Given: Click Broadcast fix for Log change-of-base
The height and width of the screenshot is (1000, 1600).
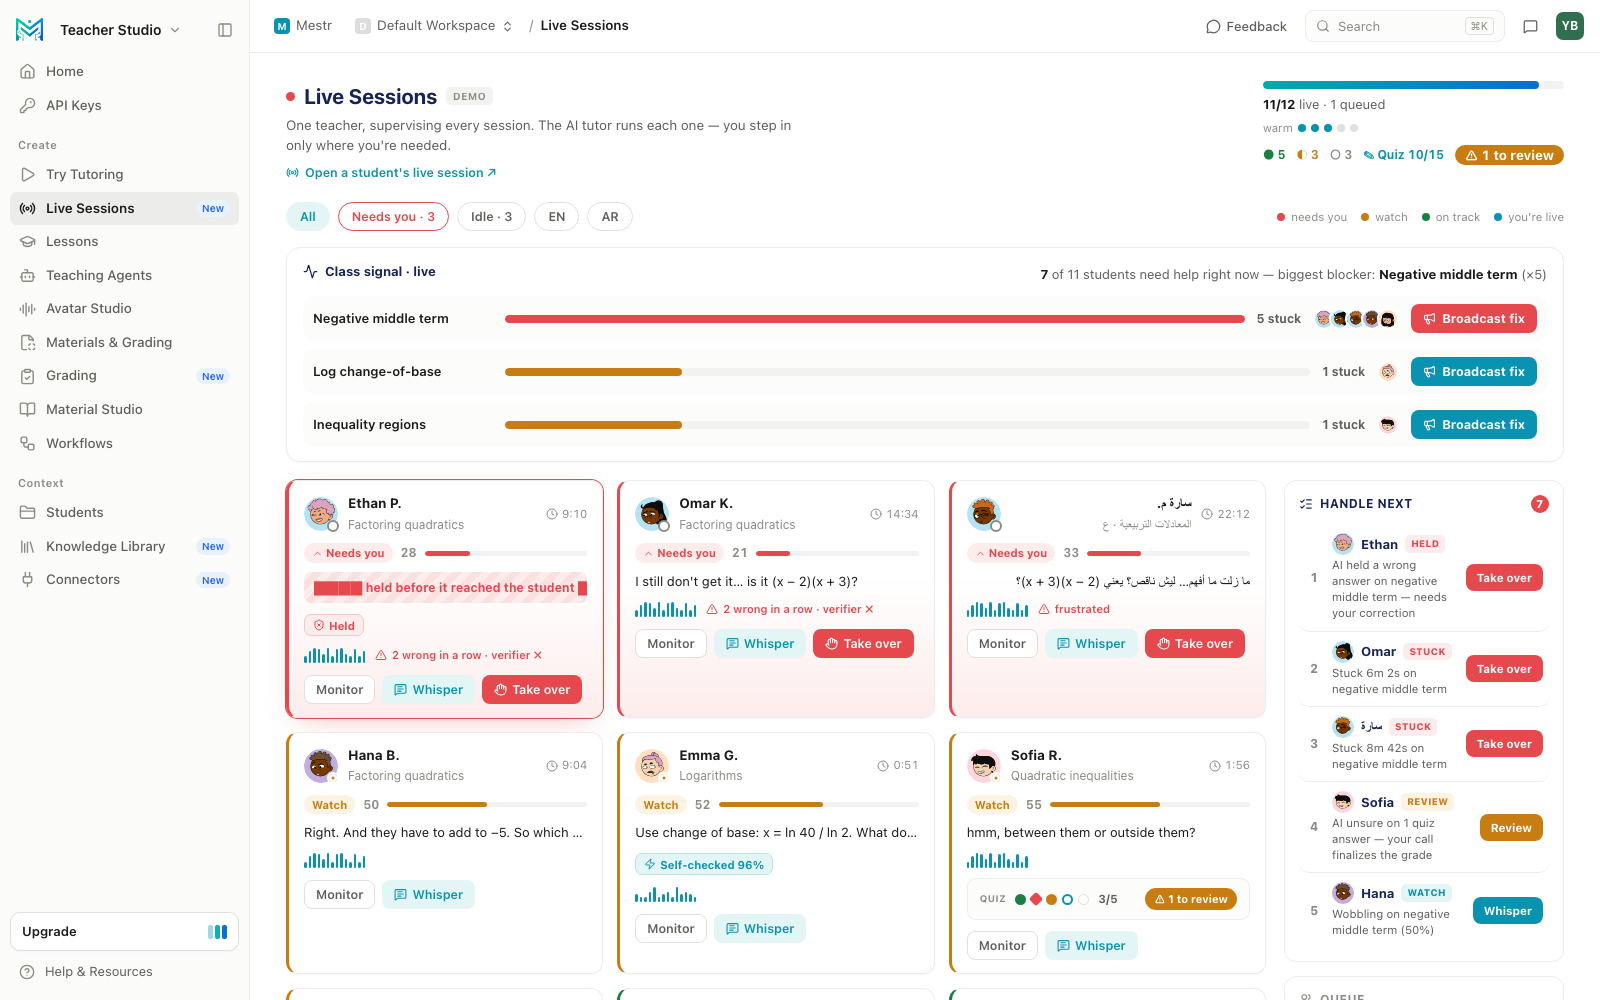Looking at the screenshot, I should [x=1473, y=372].
